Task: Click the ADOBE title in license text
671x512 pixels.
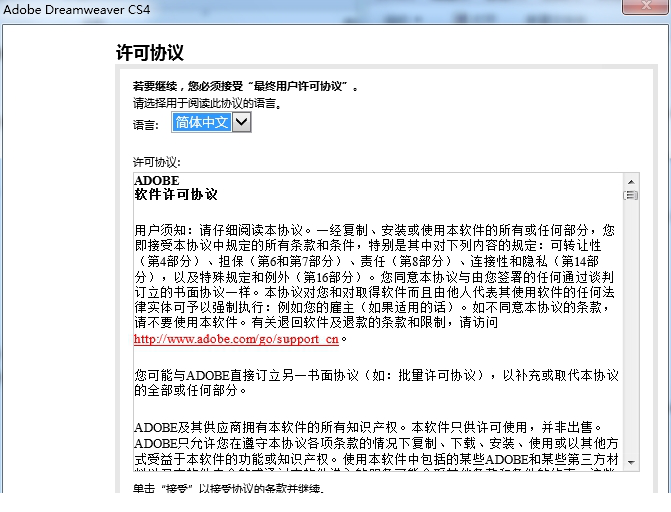Action: (157, 180)
